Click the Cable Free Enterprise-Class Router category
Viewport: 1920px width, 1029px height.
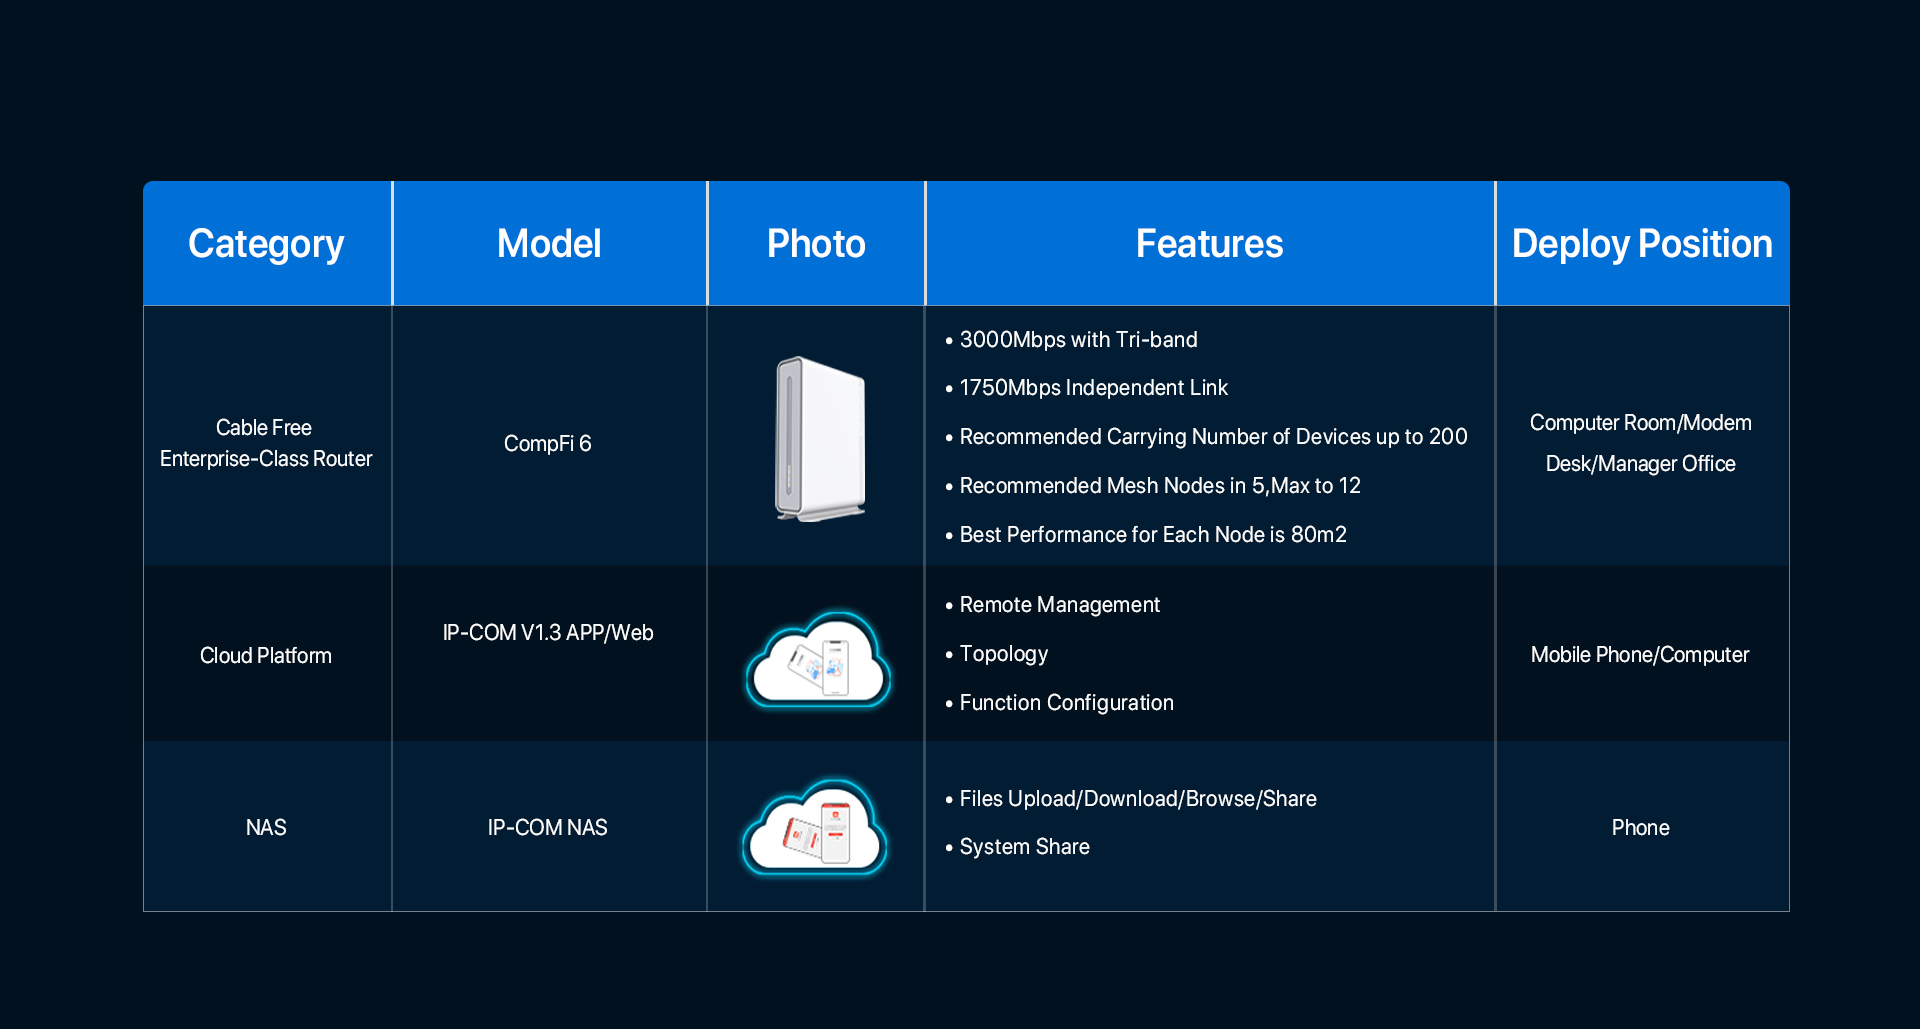point(266,443)
